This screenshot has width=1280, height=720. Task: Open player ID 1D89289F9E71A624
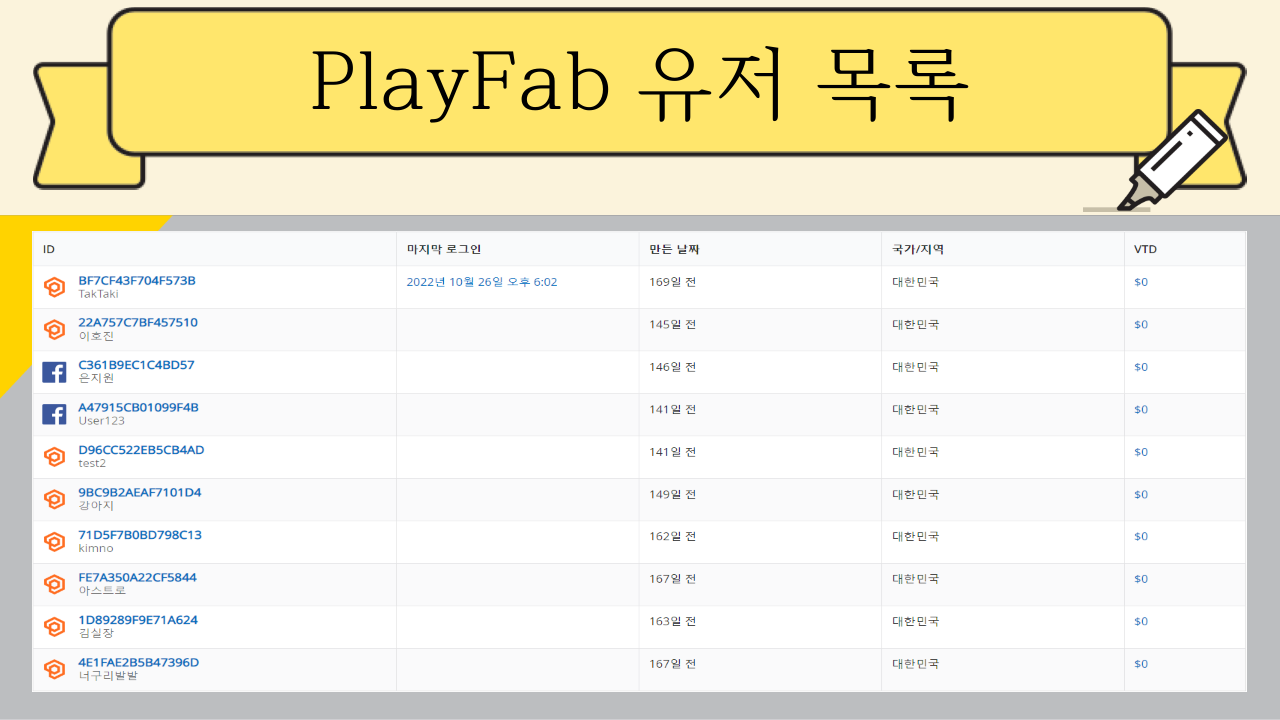(x=138, y=620)
